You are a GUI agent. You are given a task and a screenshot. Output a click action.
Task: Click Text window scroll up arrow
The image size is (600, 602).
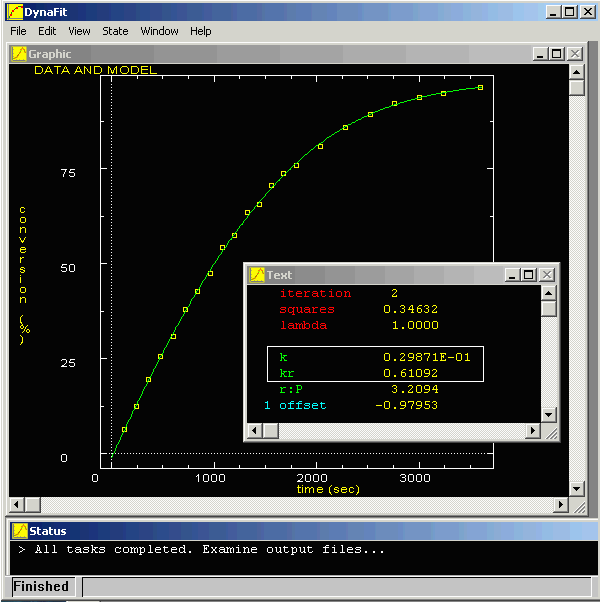click(549, 293)
